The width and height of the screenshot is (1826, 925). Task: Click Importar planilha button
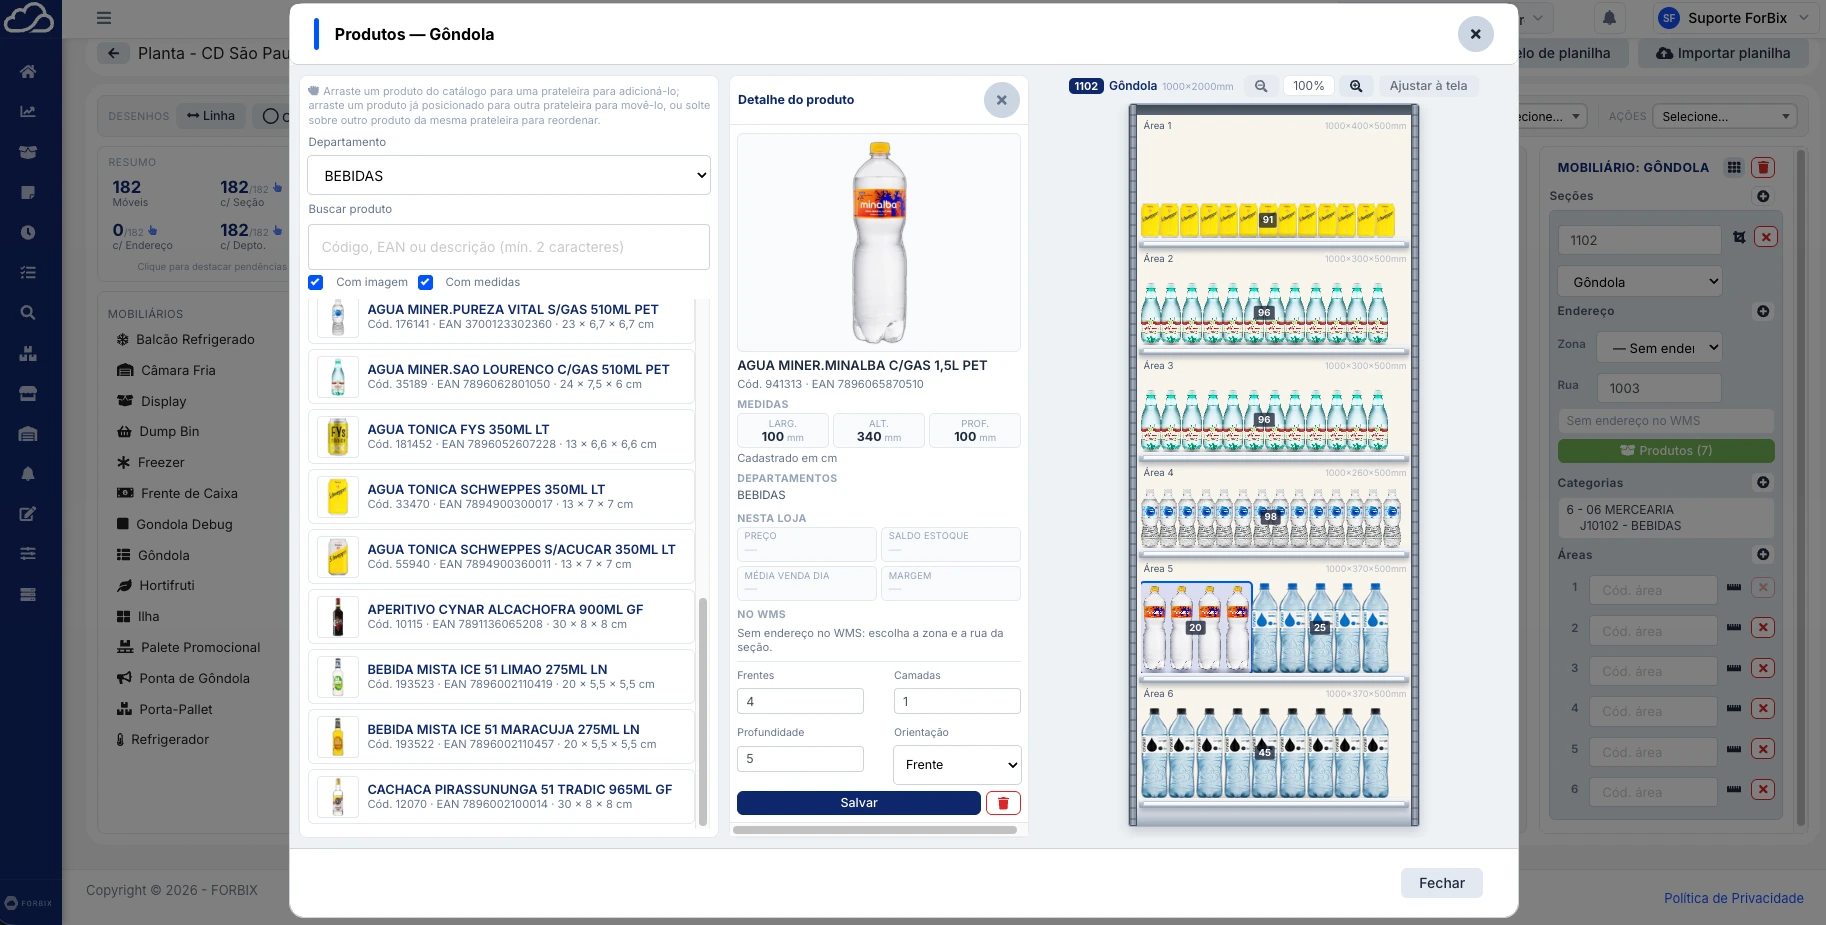point(1723,53)
